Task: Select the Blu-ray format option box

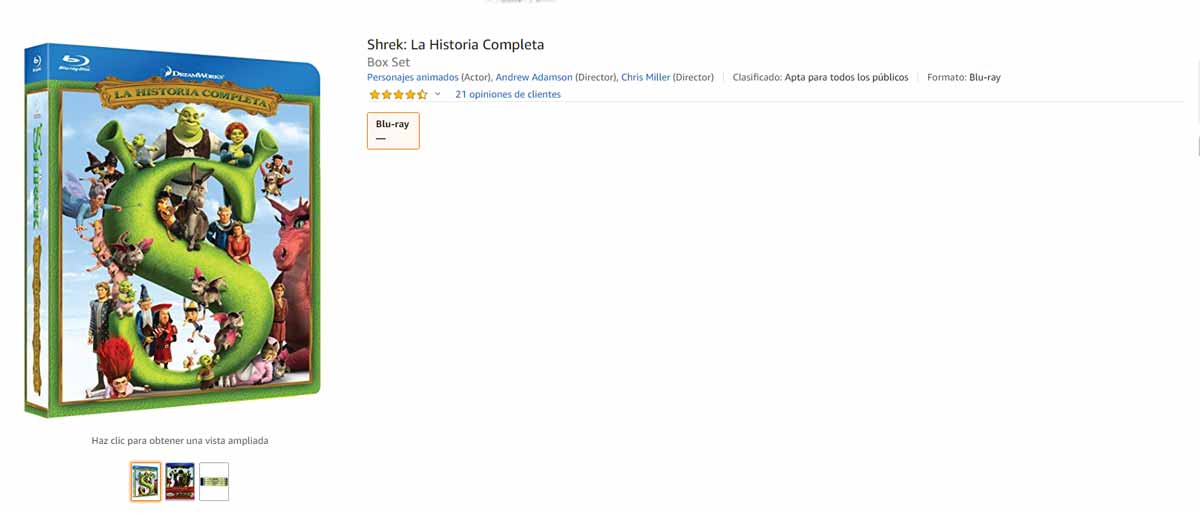Action: (393, 131)
